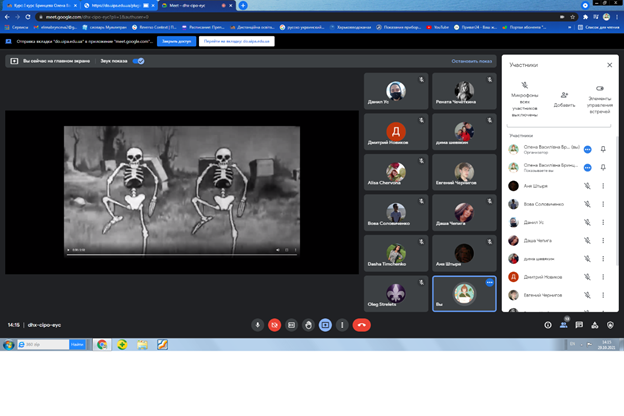Open Chrome from the Windows taskbar

(102, 344)
